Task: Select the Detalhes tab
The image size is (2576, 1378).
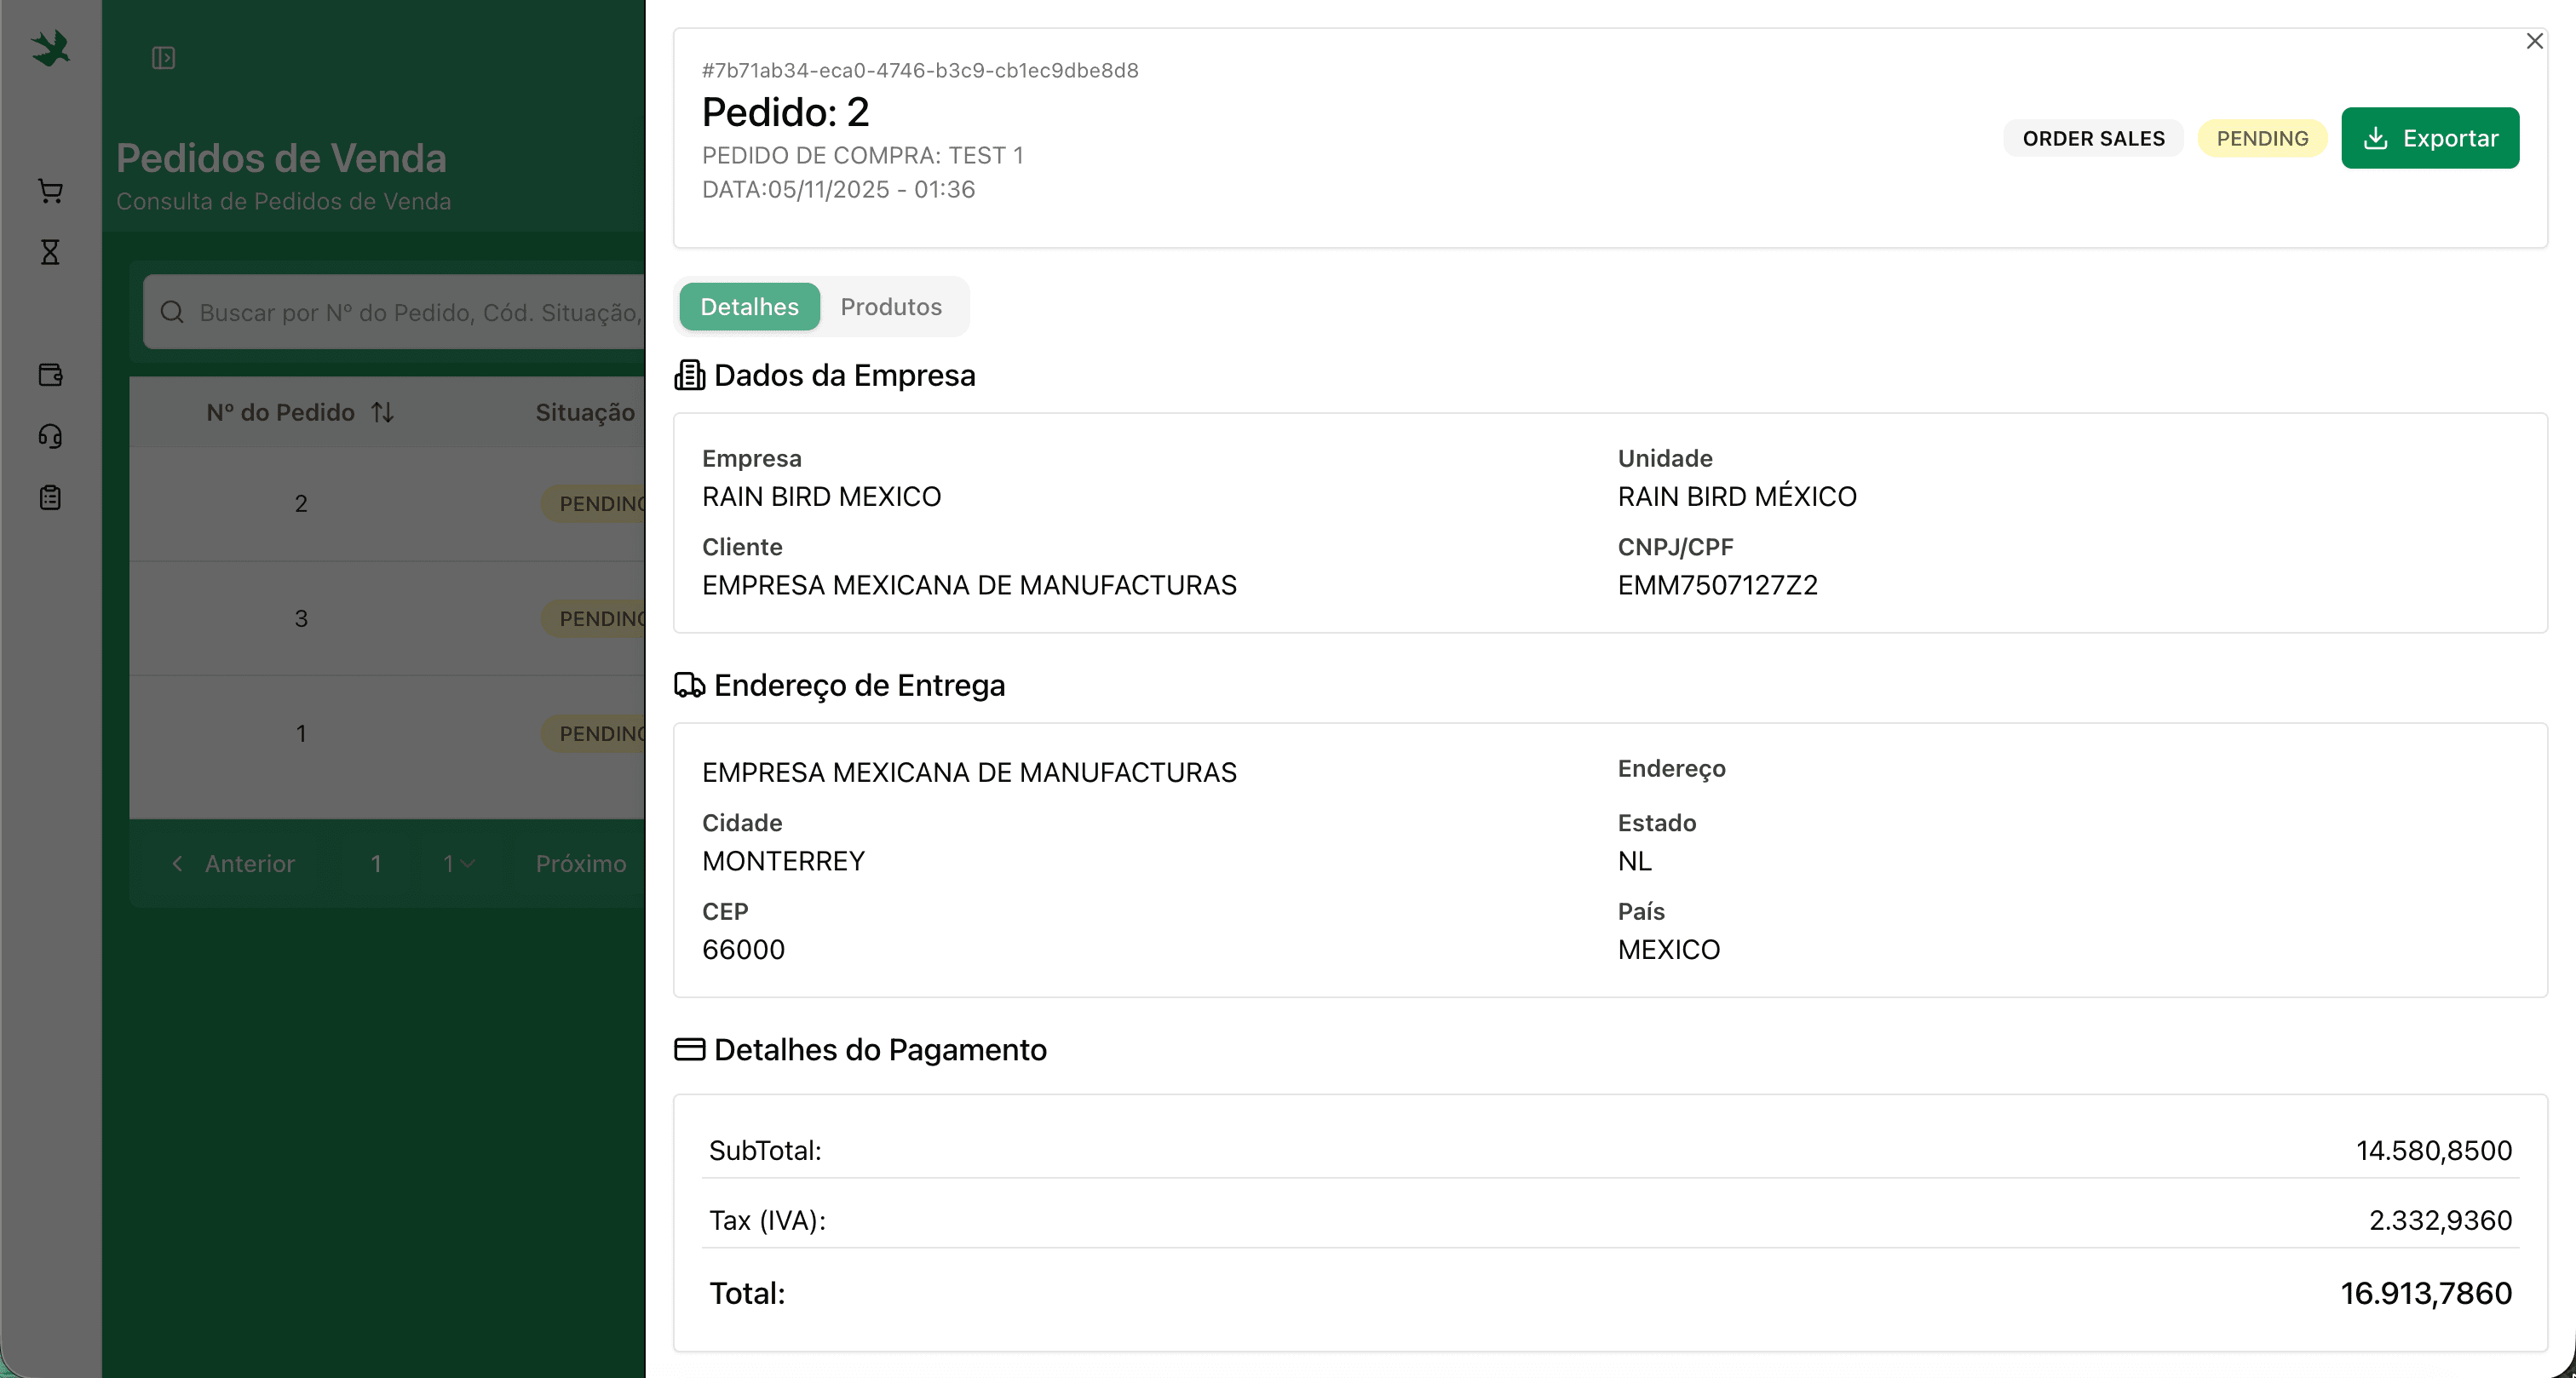Action: 749,307
